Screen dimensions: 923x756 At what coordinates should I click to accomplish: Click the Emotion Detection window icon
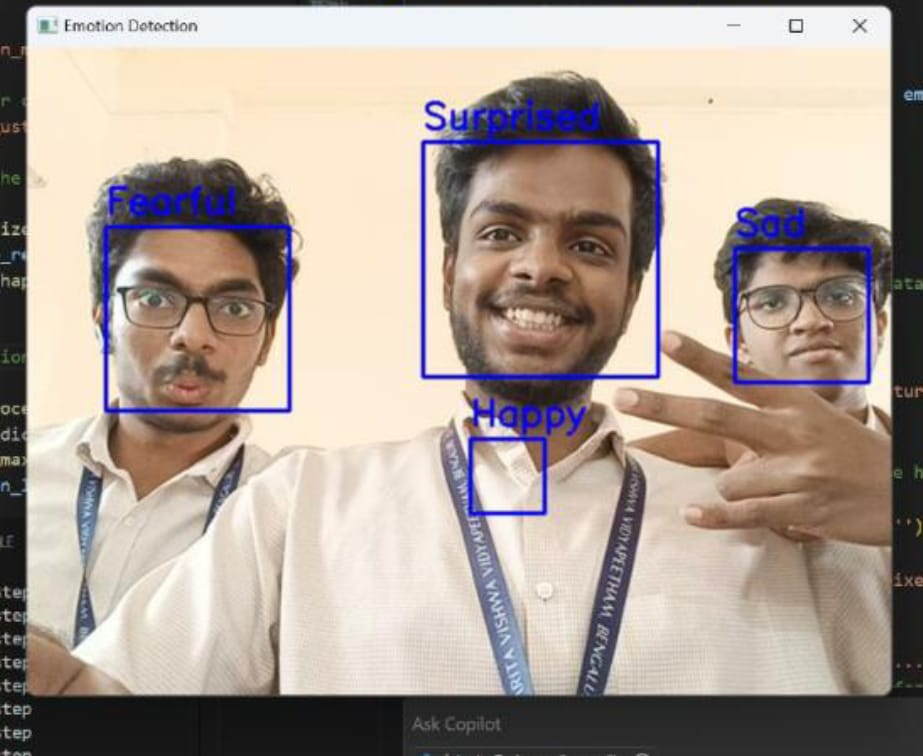click(47, 26)
